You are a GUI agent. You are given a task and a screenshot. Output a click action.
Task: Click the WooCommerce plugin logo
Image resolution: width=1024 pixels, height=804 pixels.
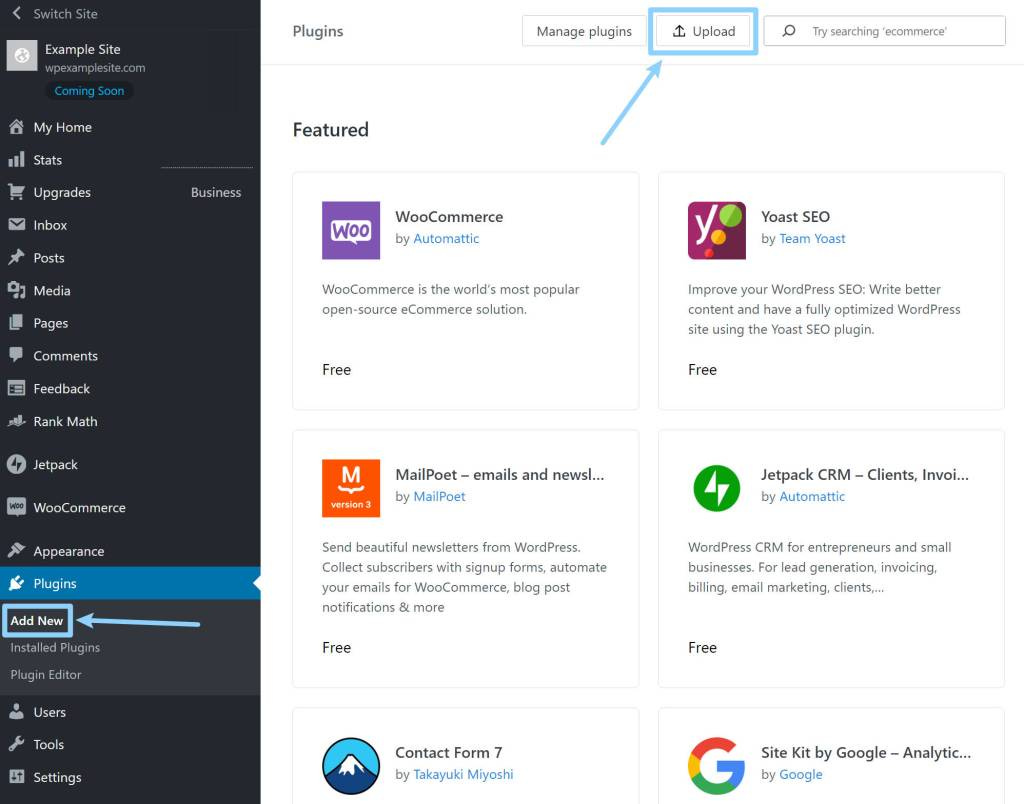point(351,231)
